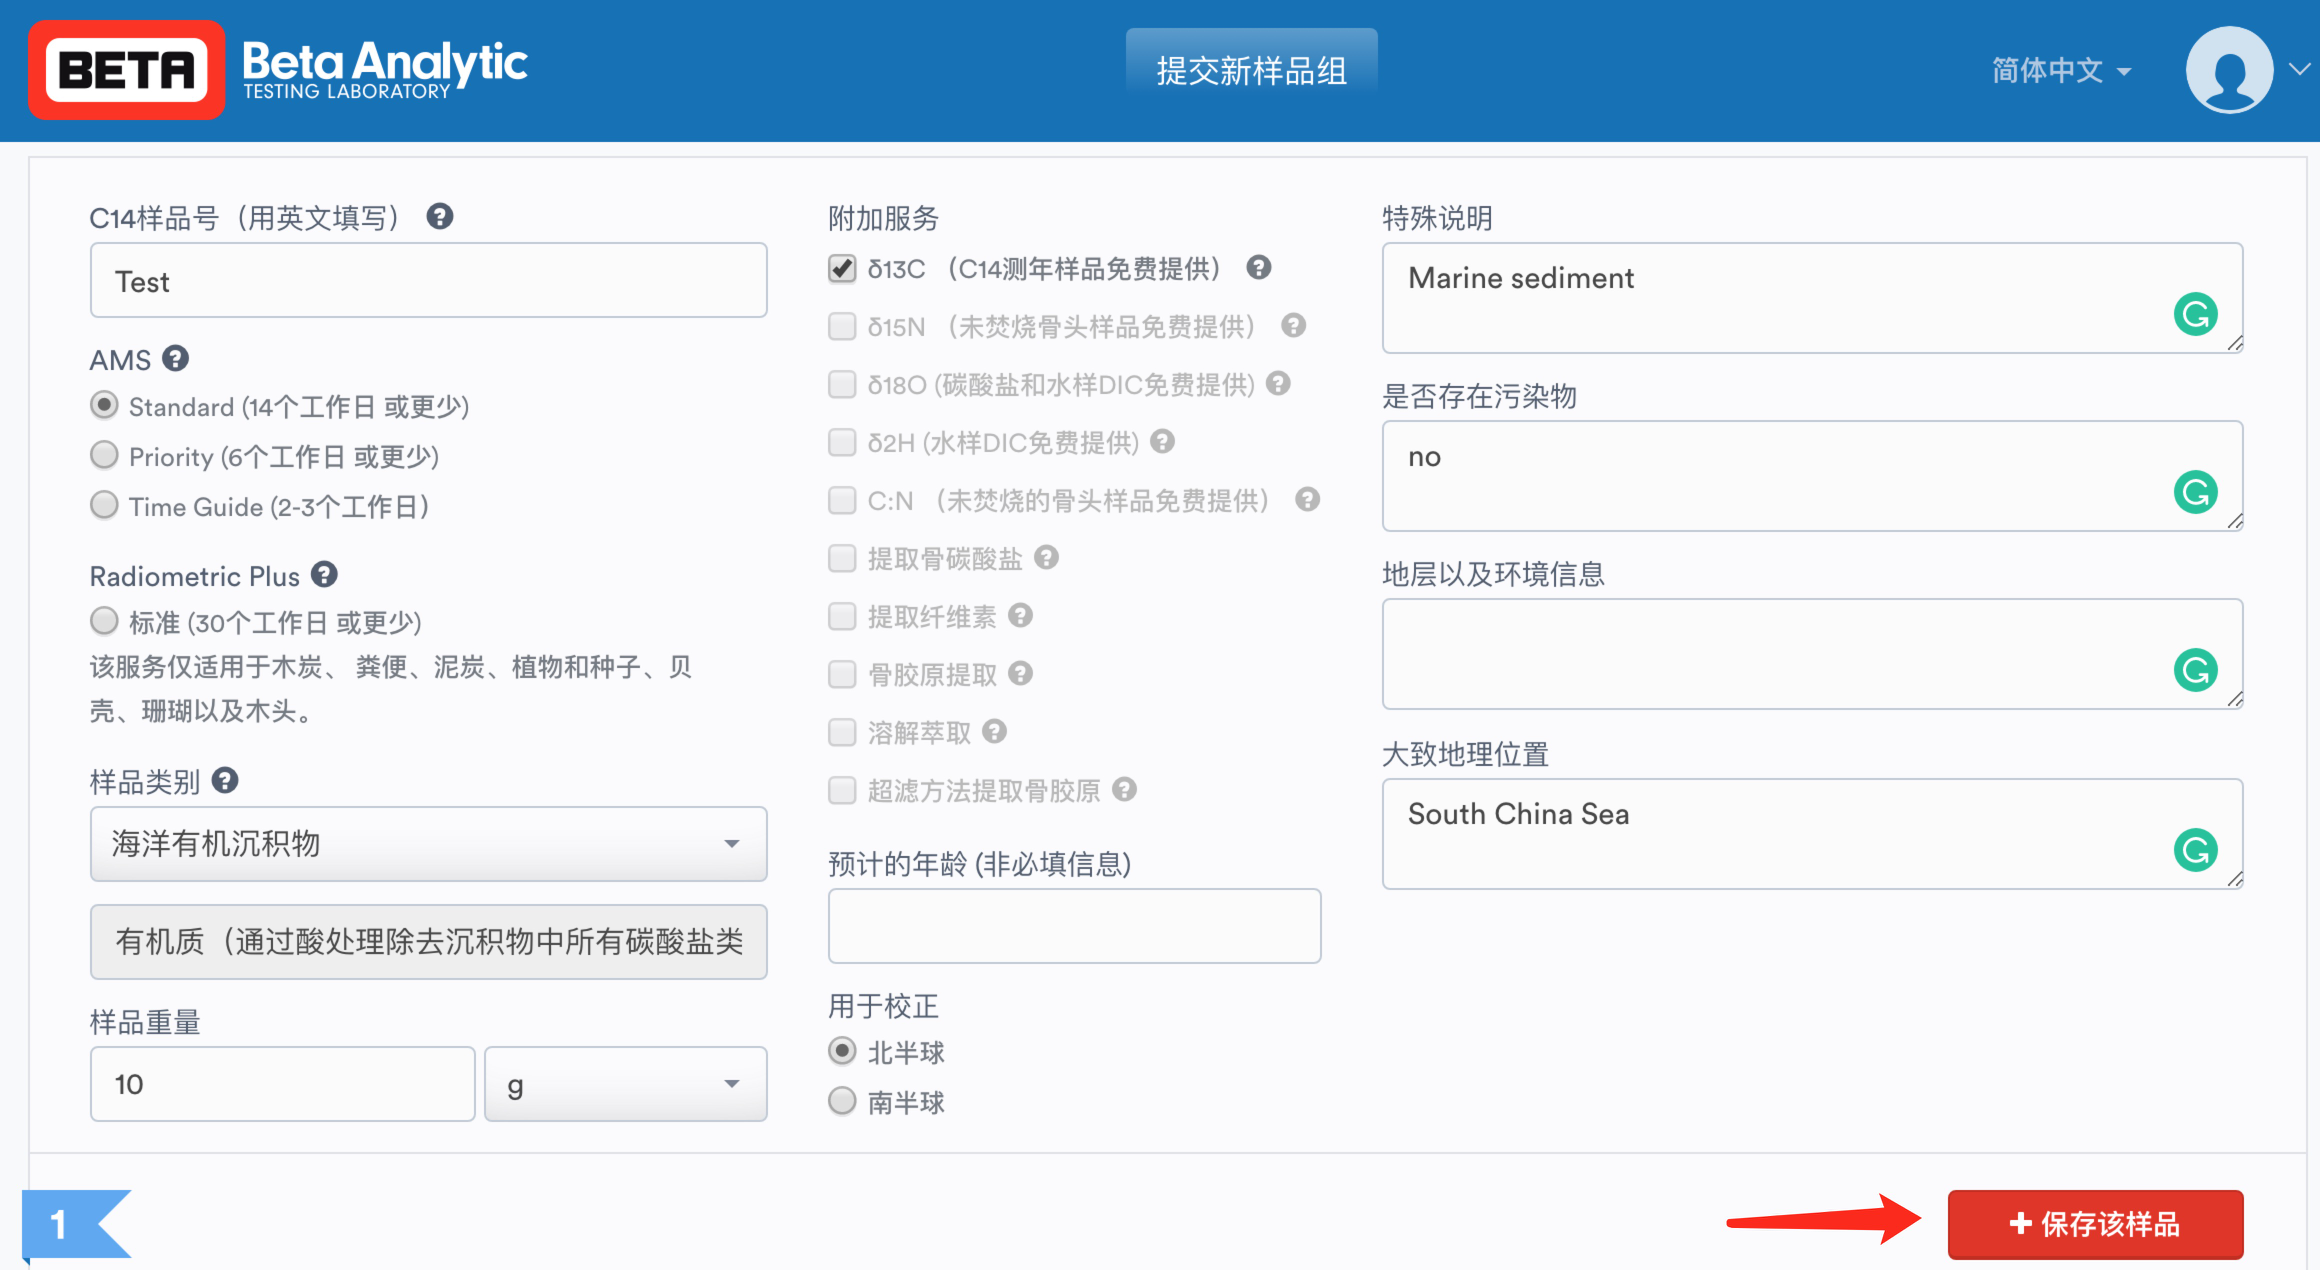Open the 简体中文 language dropdown
Viewport: 2320px width, 1270px height.
click(2061, 70)
